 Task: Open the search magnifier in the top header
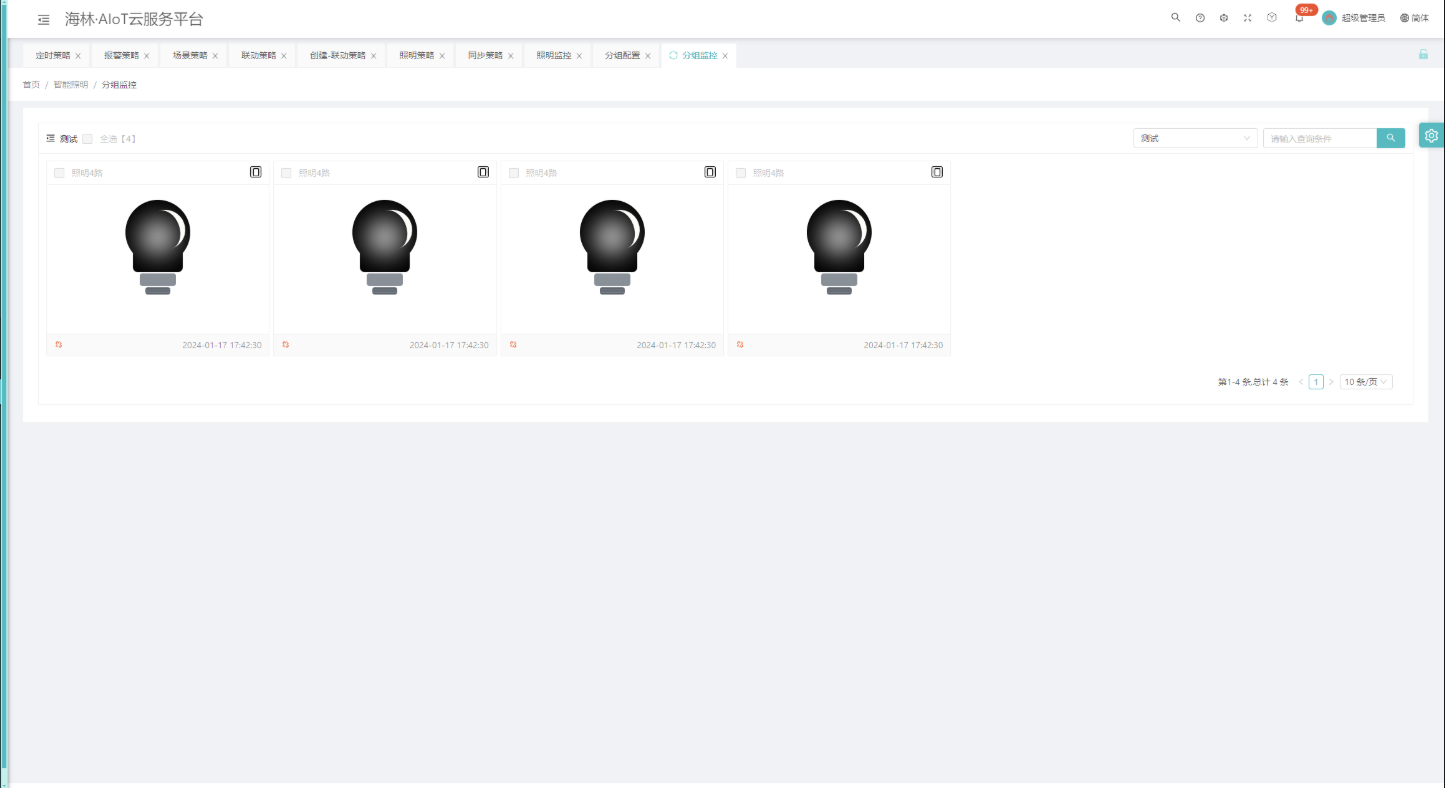[x=1176, y=18]
